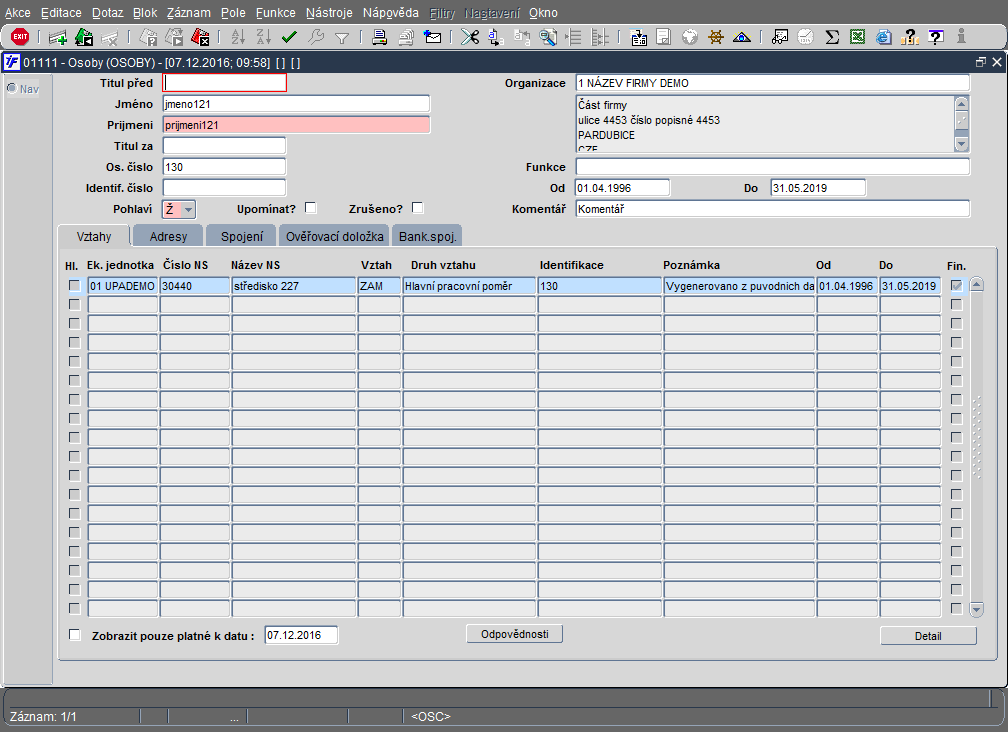Click into the Titul před field
1008x732 pixels.
224,83
